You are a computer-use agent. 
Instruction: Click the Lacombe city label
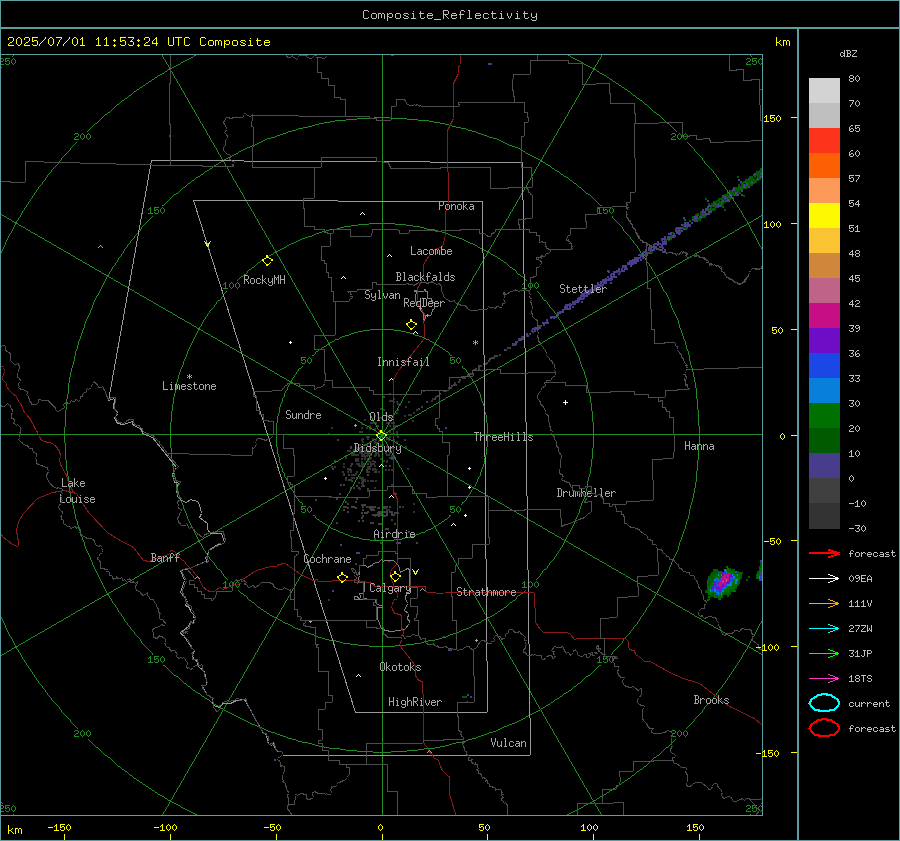coord(431,251)
